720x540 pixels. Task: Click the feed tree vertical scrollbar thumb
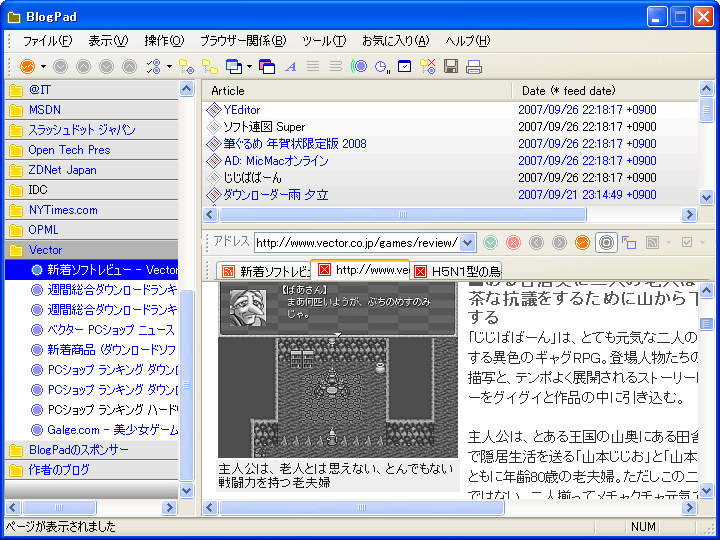(x=186, y=385)
